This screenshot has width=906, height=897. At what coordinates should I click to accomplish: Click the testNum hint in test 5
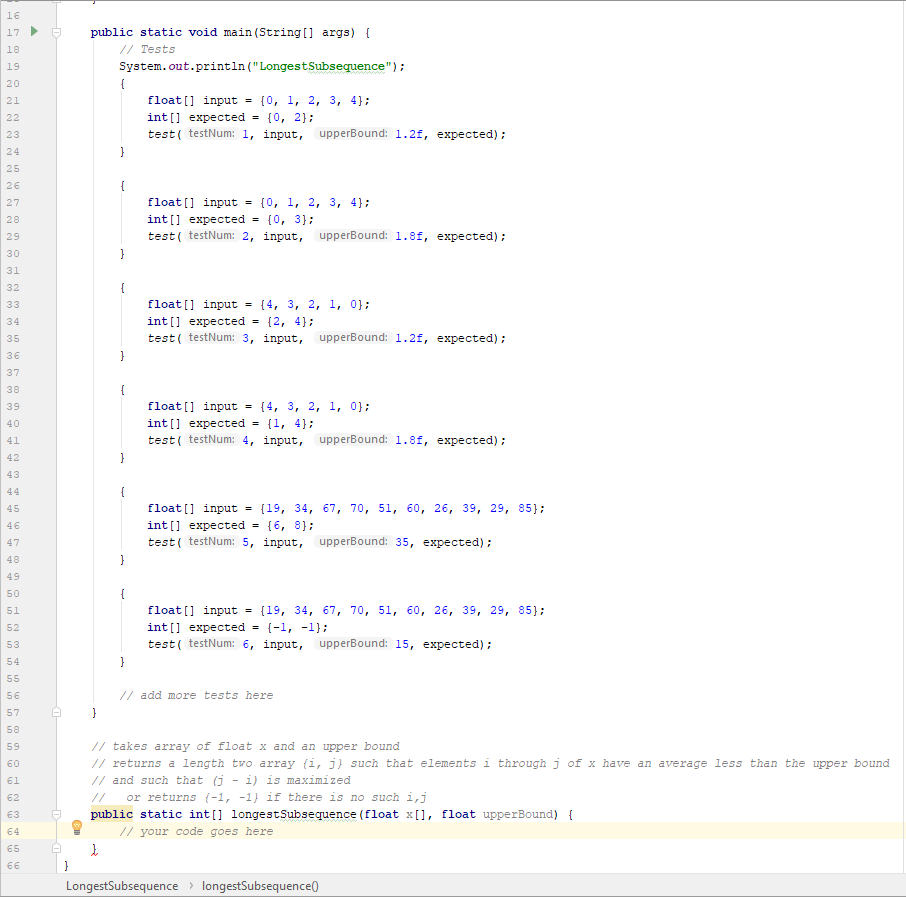click(210, 542)
